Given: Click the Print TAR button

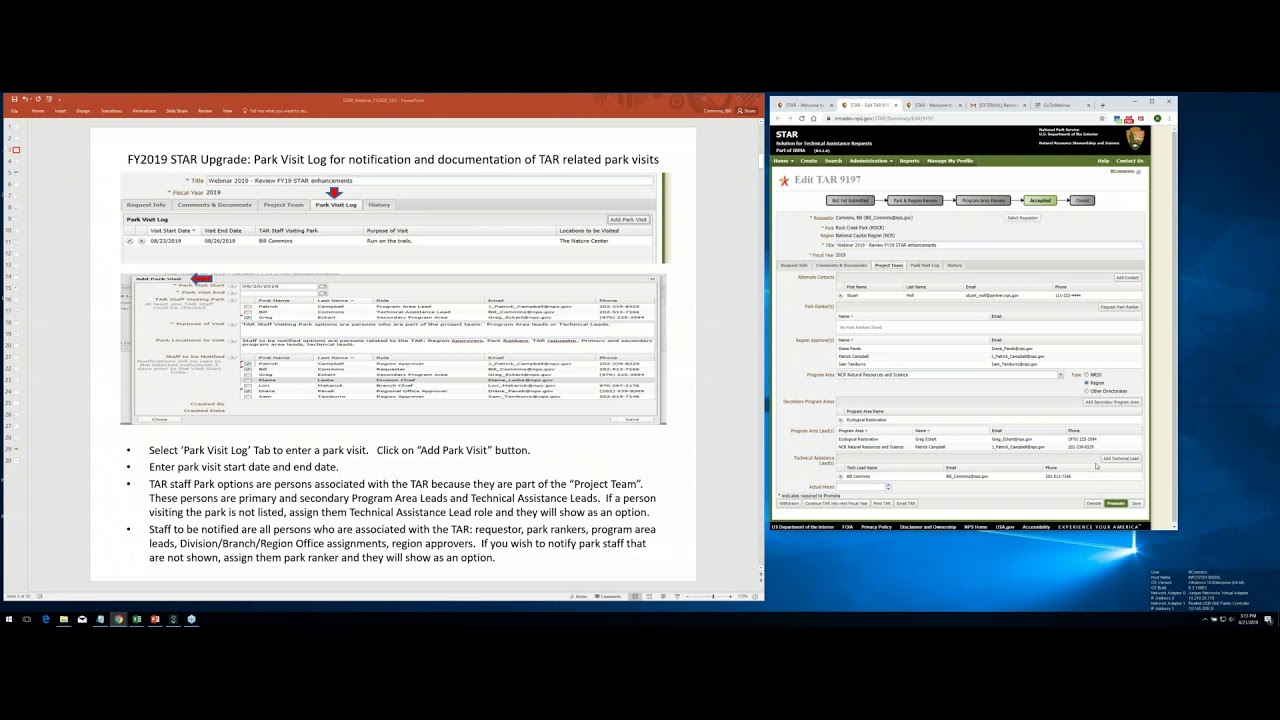Looking at the screenshot, I should 882,503.
